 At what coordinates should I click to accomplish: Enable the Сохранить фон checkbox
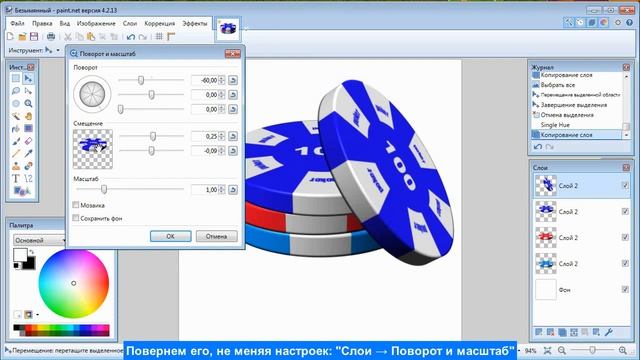pos(76,218)
